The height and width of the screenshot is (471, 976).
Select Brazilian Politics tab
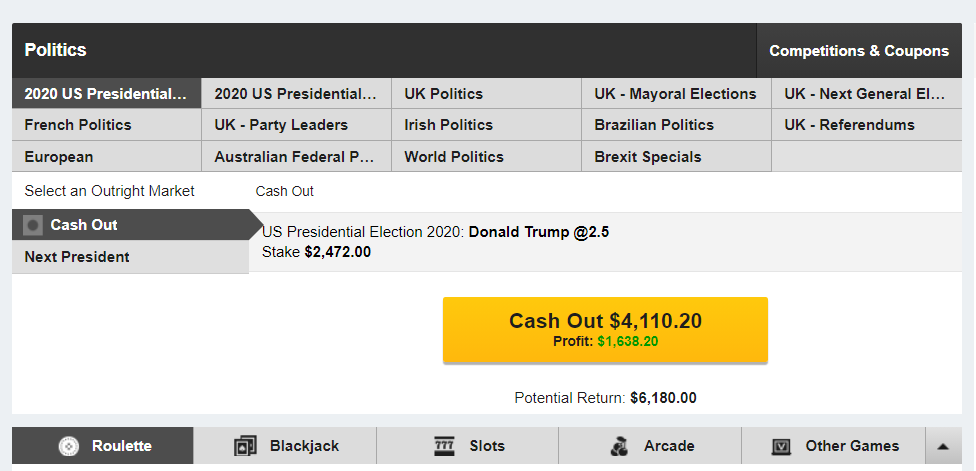coord(654,125)
